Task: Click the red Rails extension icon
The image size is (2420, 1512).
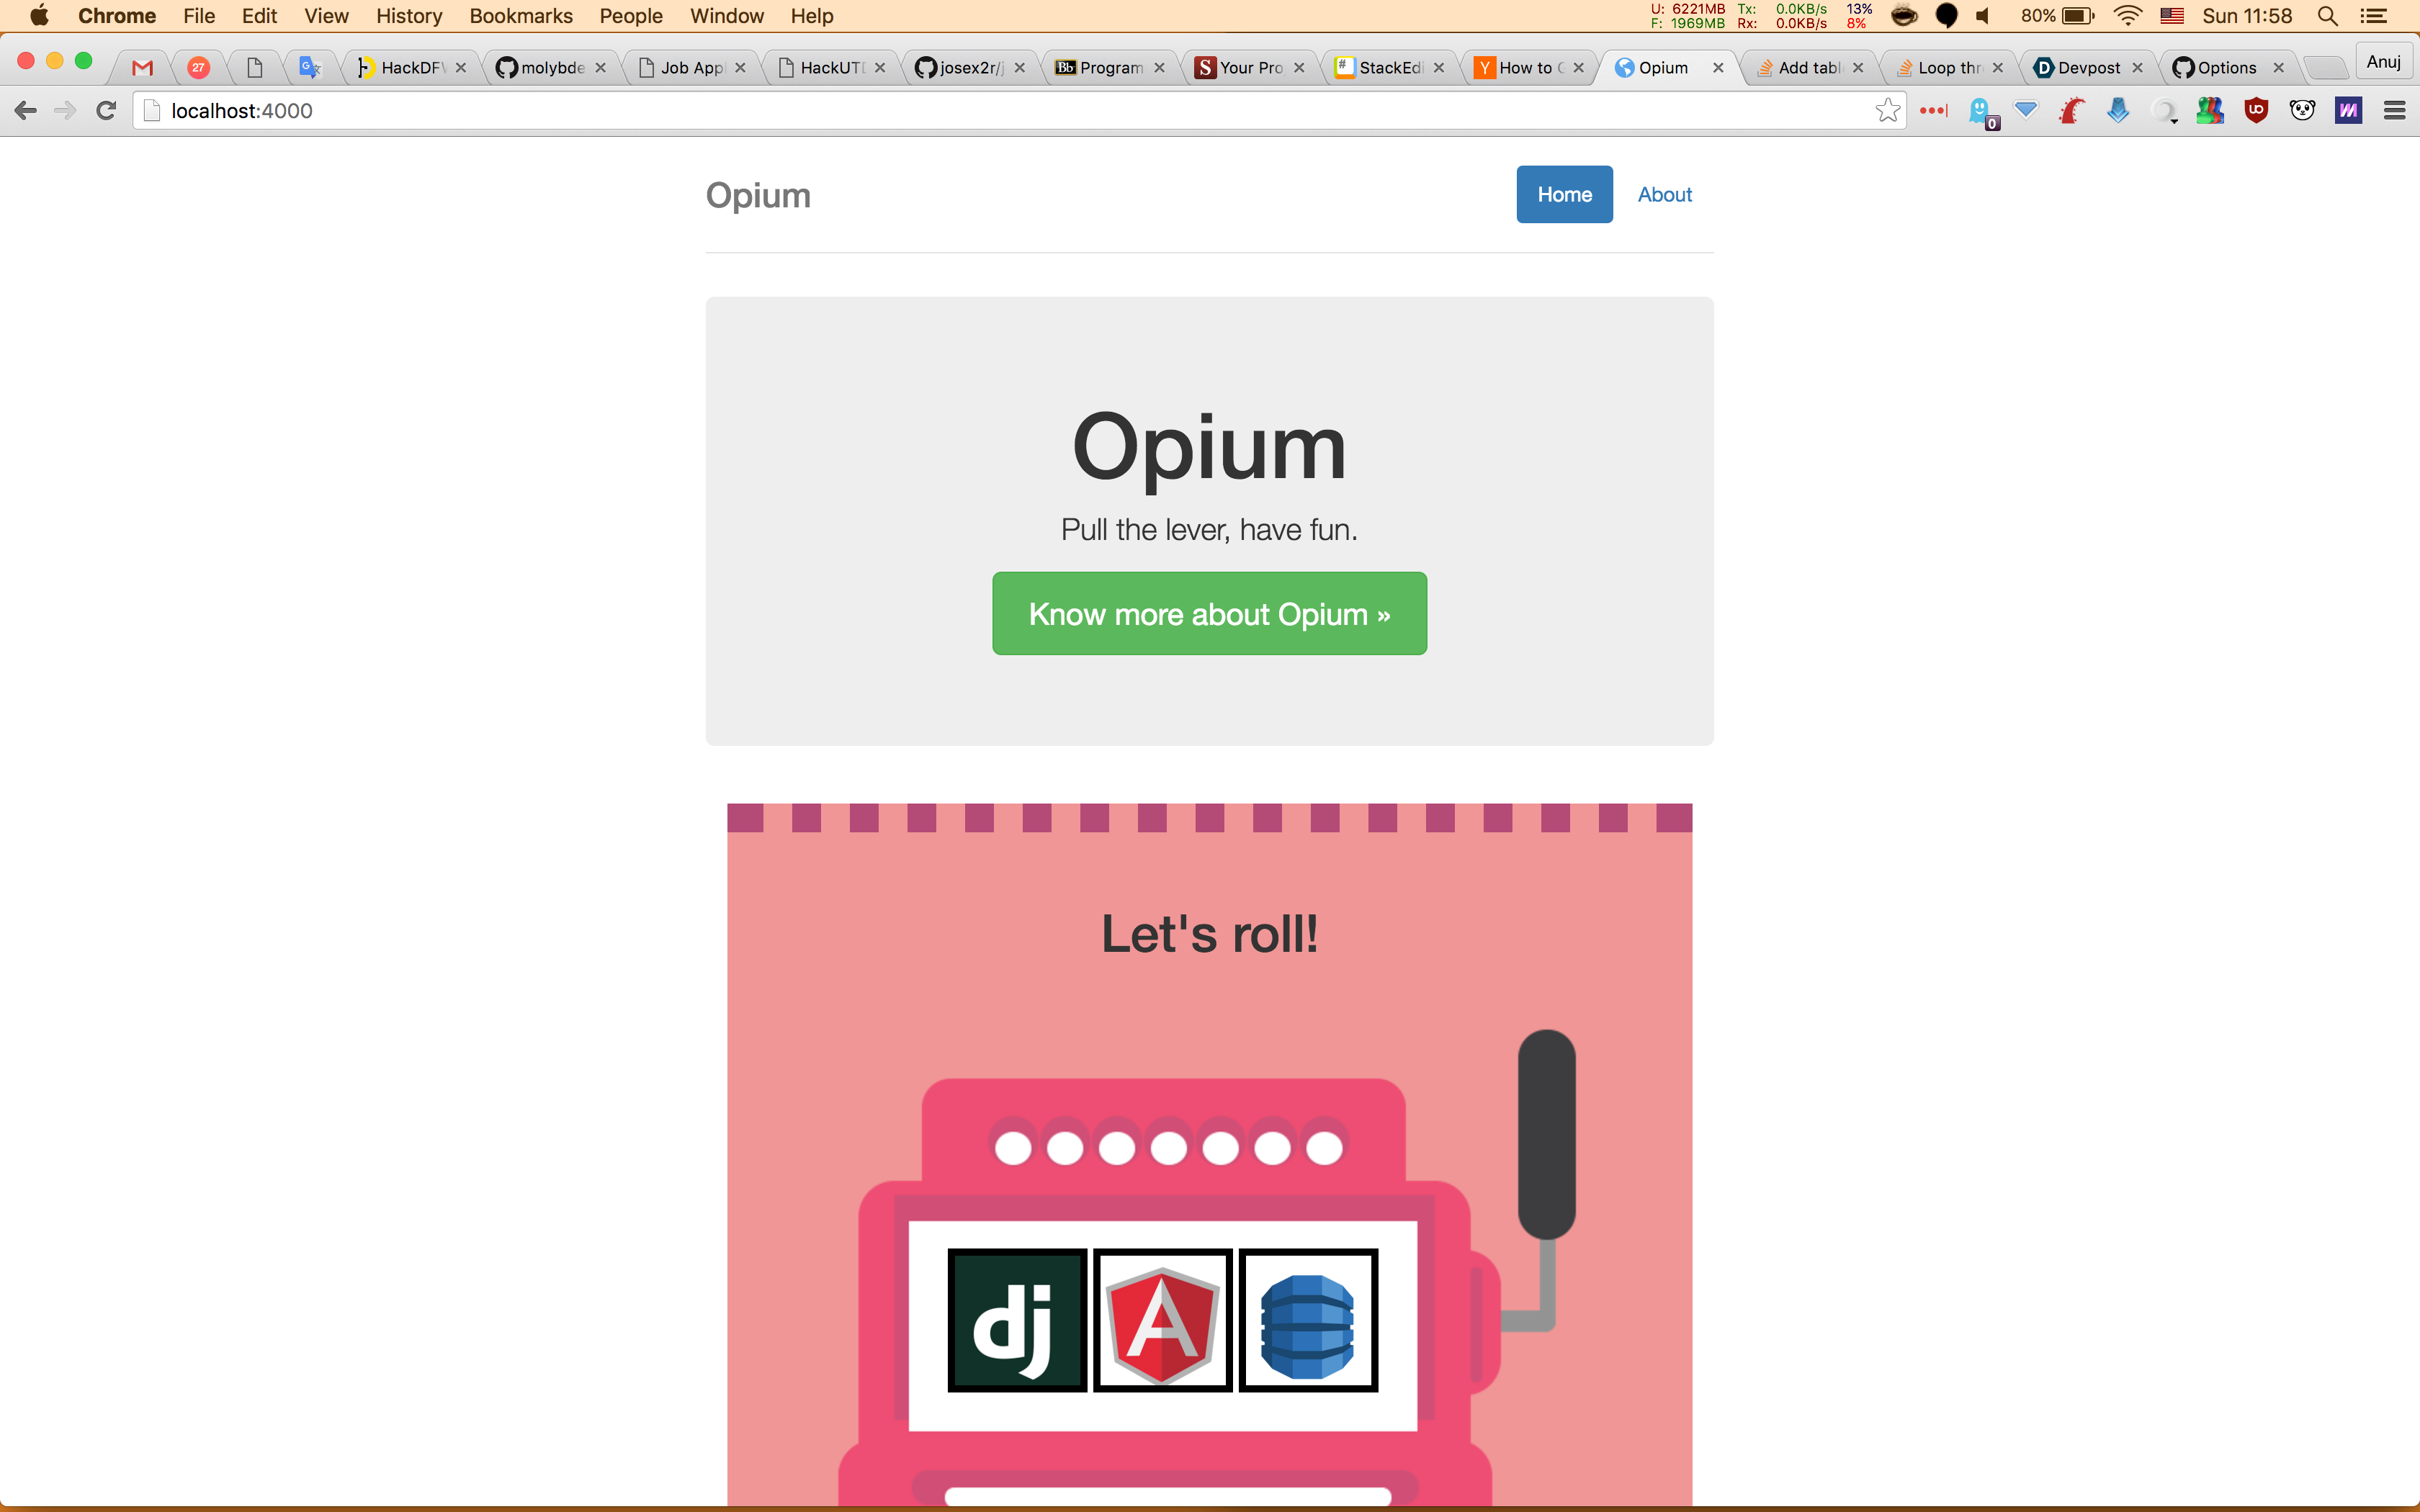Action: point(2072,111)
